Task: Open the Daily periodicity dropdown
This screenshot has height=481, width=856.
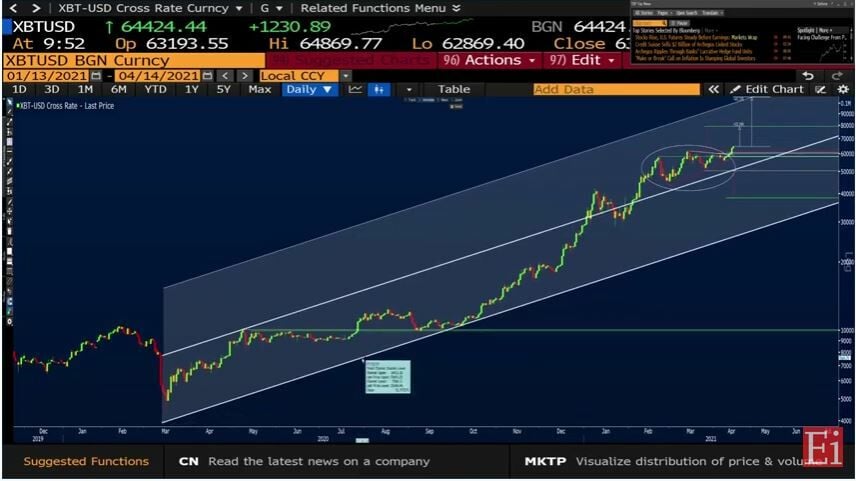Action: [308, 90]
